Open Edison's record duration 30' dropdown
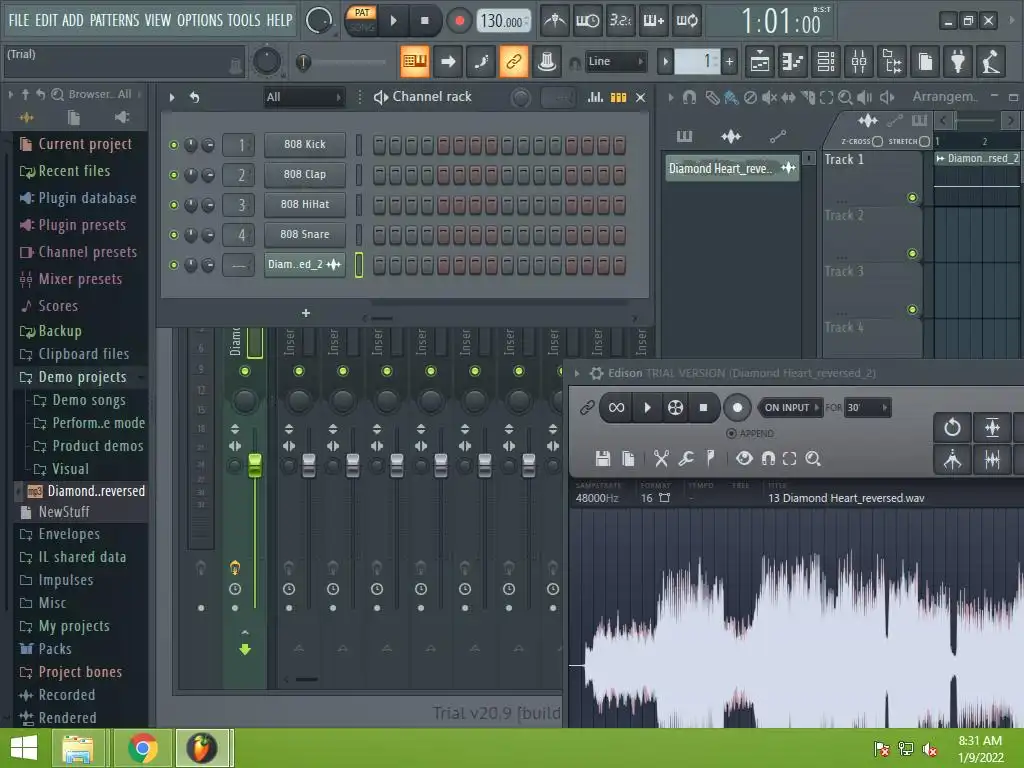 click(867, 408)
